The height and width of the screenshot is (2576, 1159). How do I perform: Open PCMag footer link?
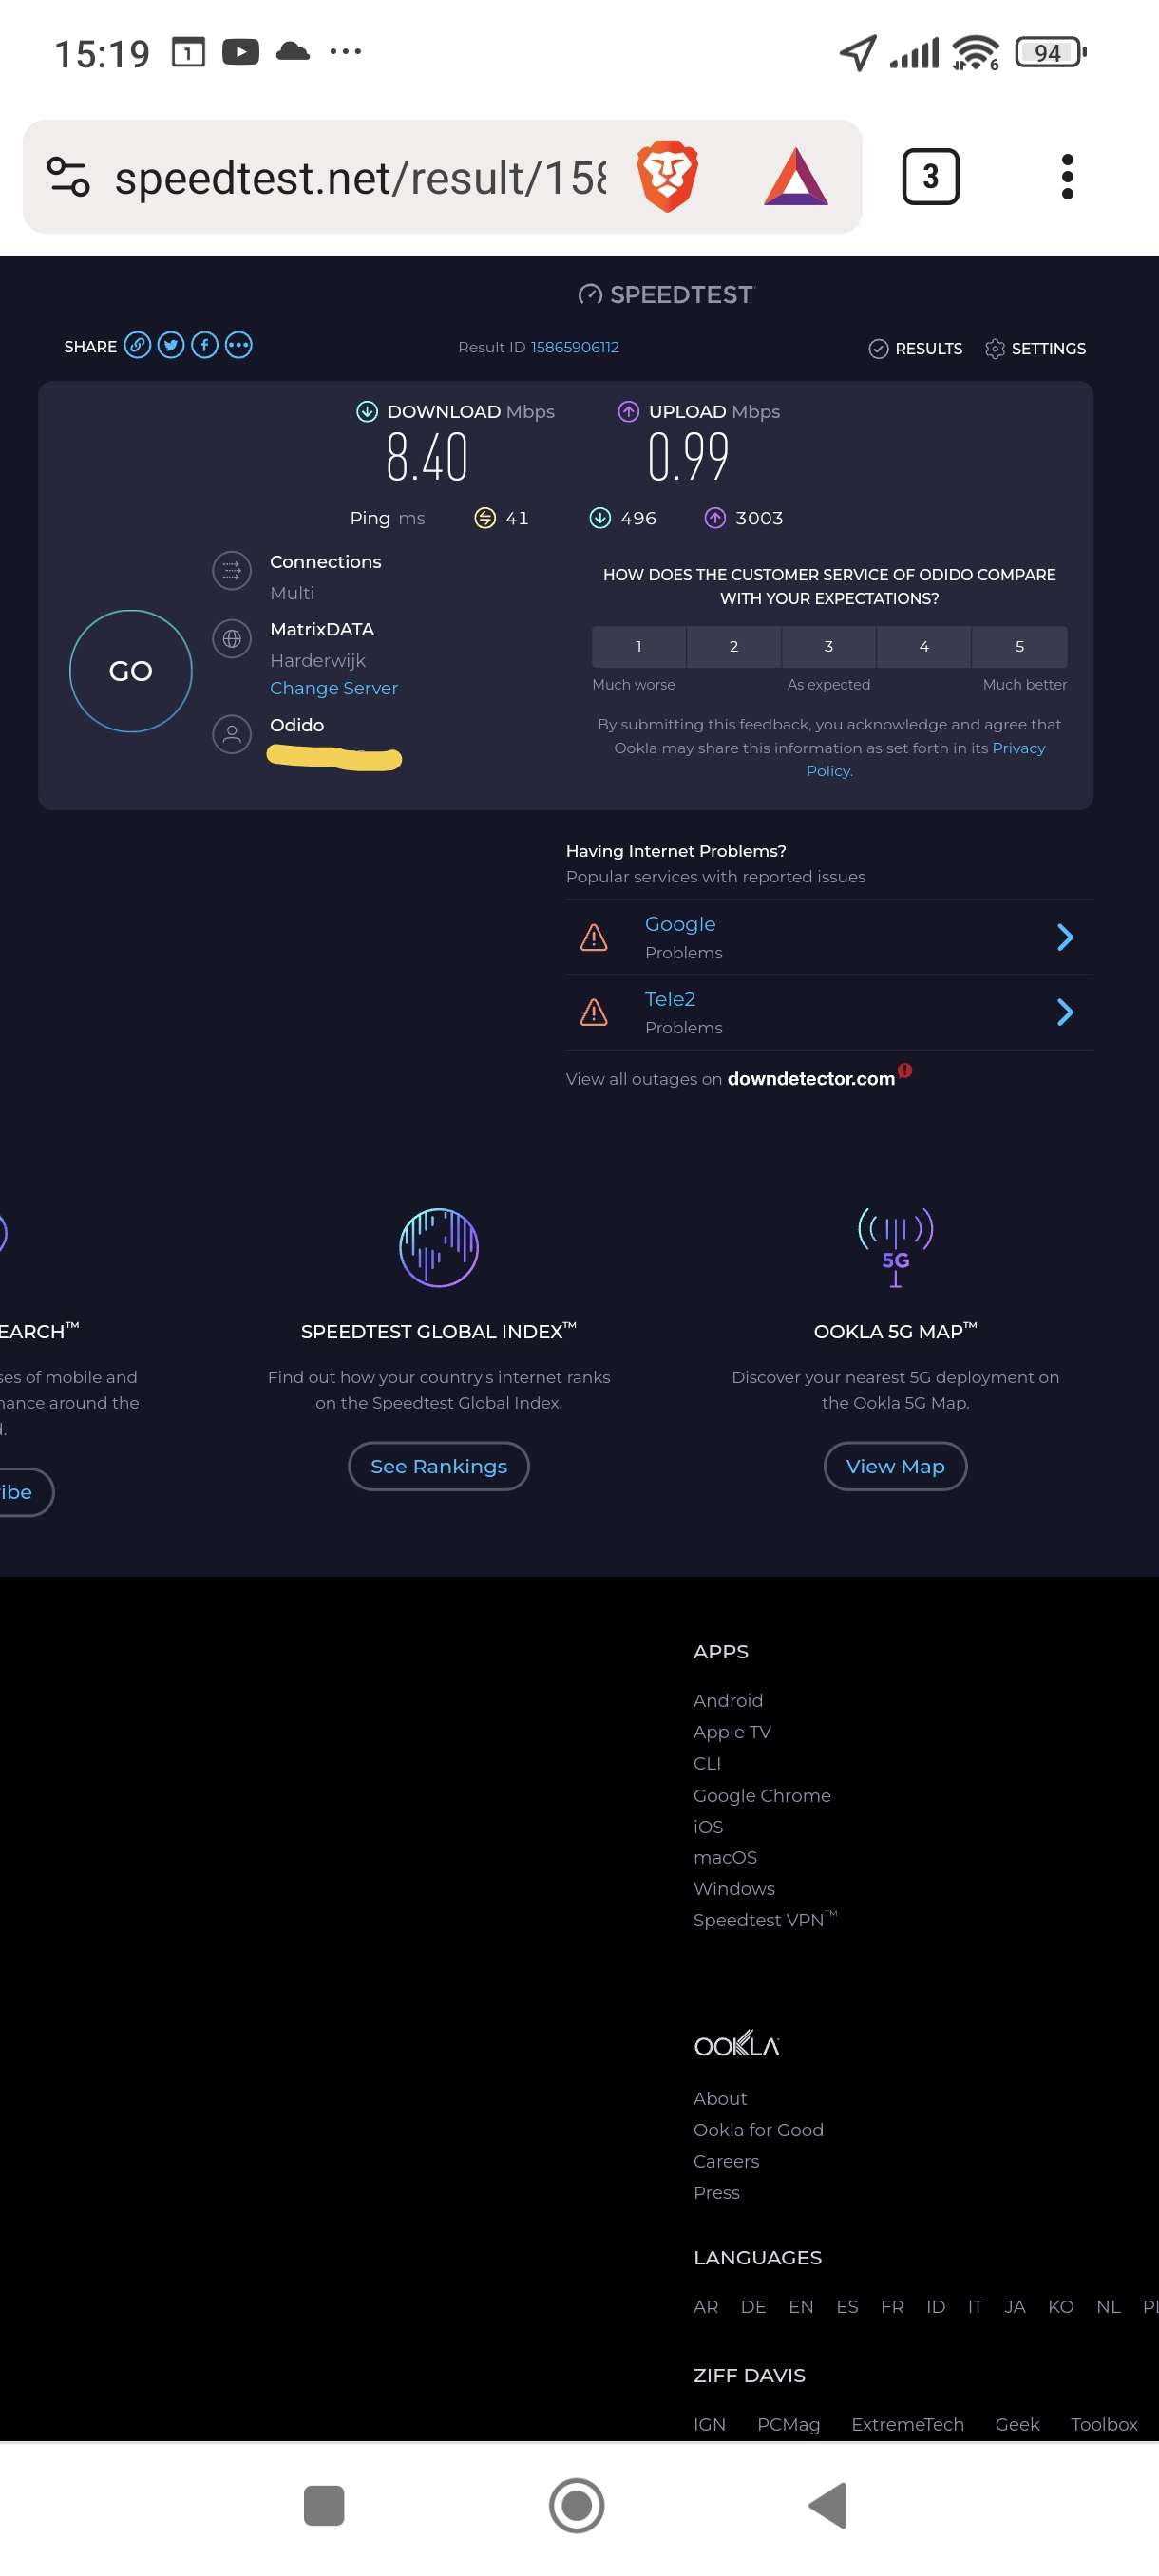click(x=788, y=2424)
